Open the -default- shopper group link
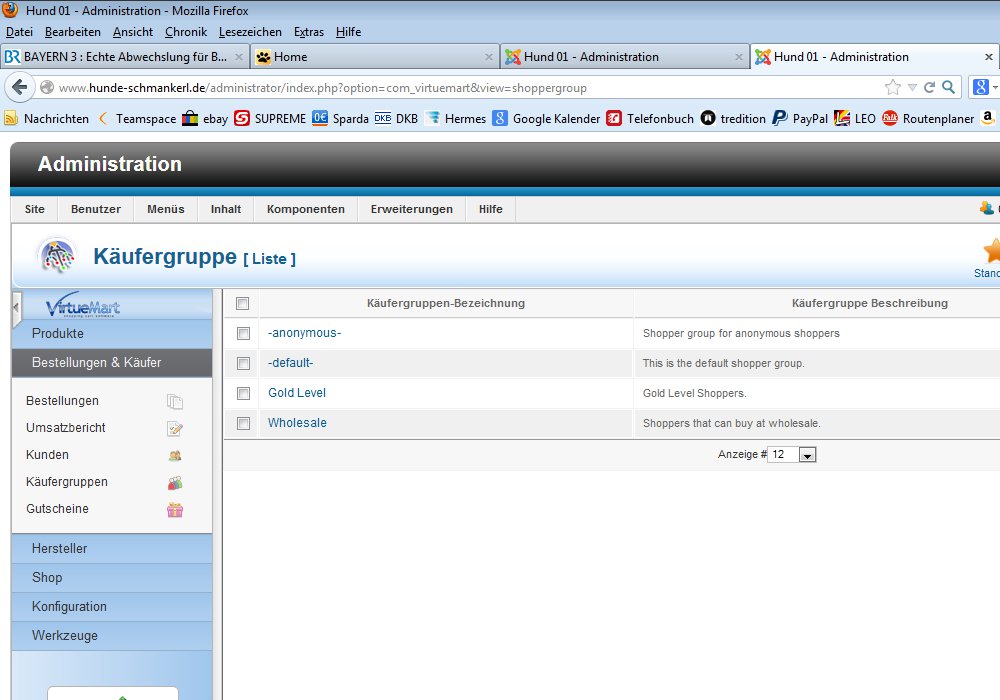The height and width of the screenshot is (700, 1000). pos(290,363)
